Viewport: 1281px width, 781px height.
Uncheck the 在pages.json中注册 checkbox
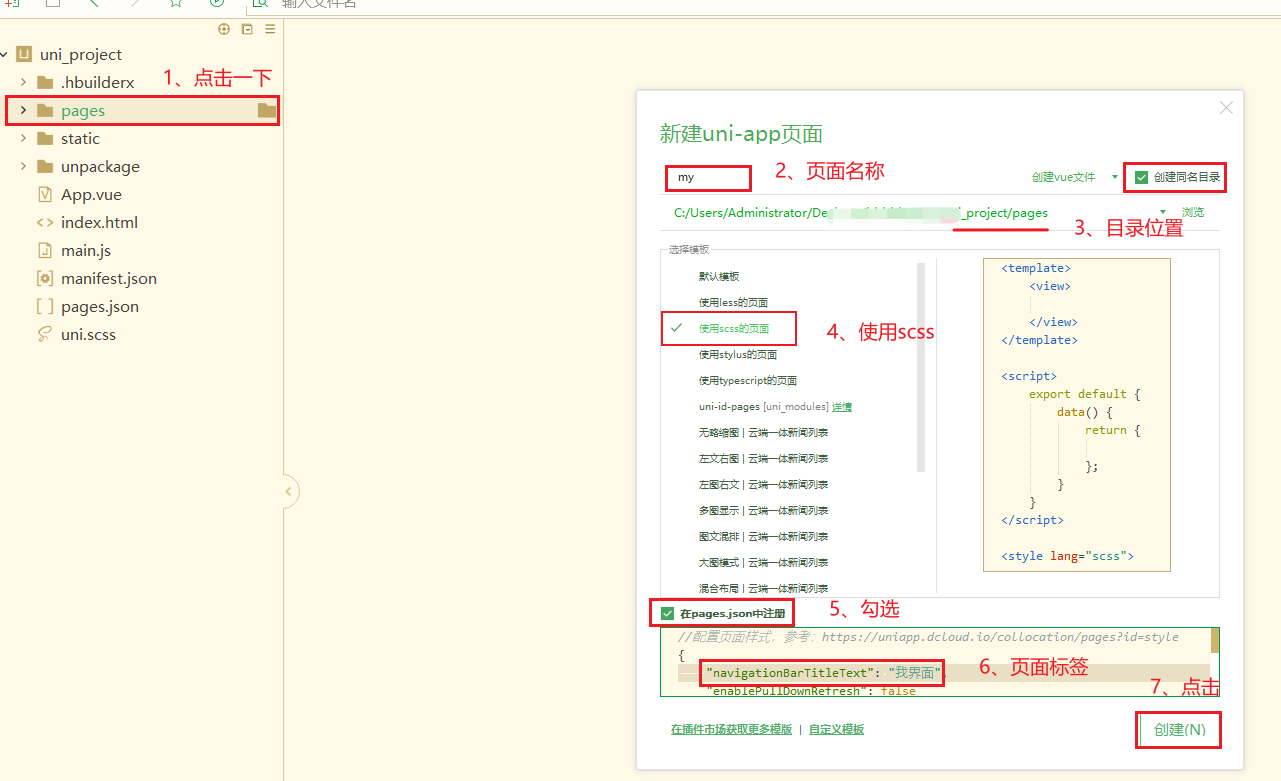666,611
